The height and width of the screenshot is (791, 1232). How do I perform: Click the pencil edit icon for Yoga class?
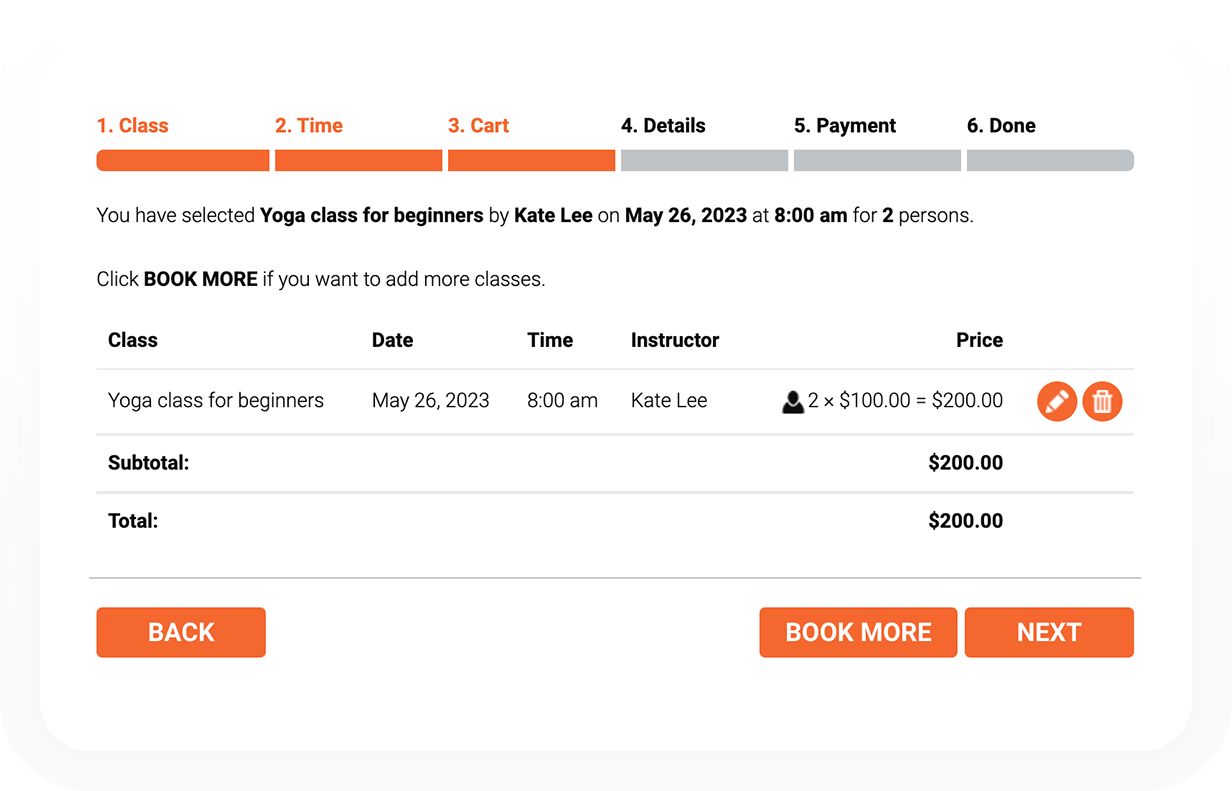tap(1057, 401)
